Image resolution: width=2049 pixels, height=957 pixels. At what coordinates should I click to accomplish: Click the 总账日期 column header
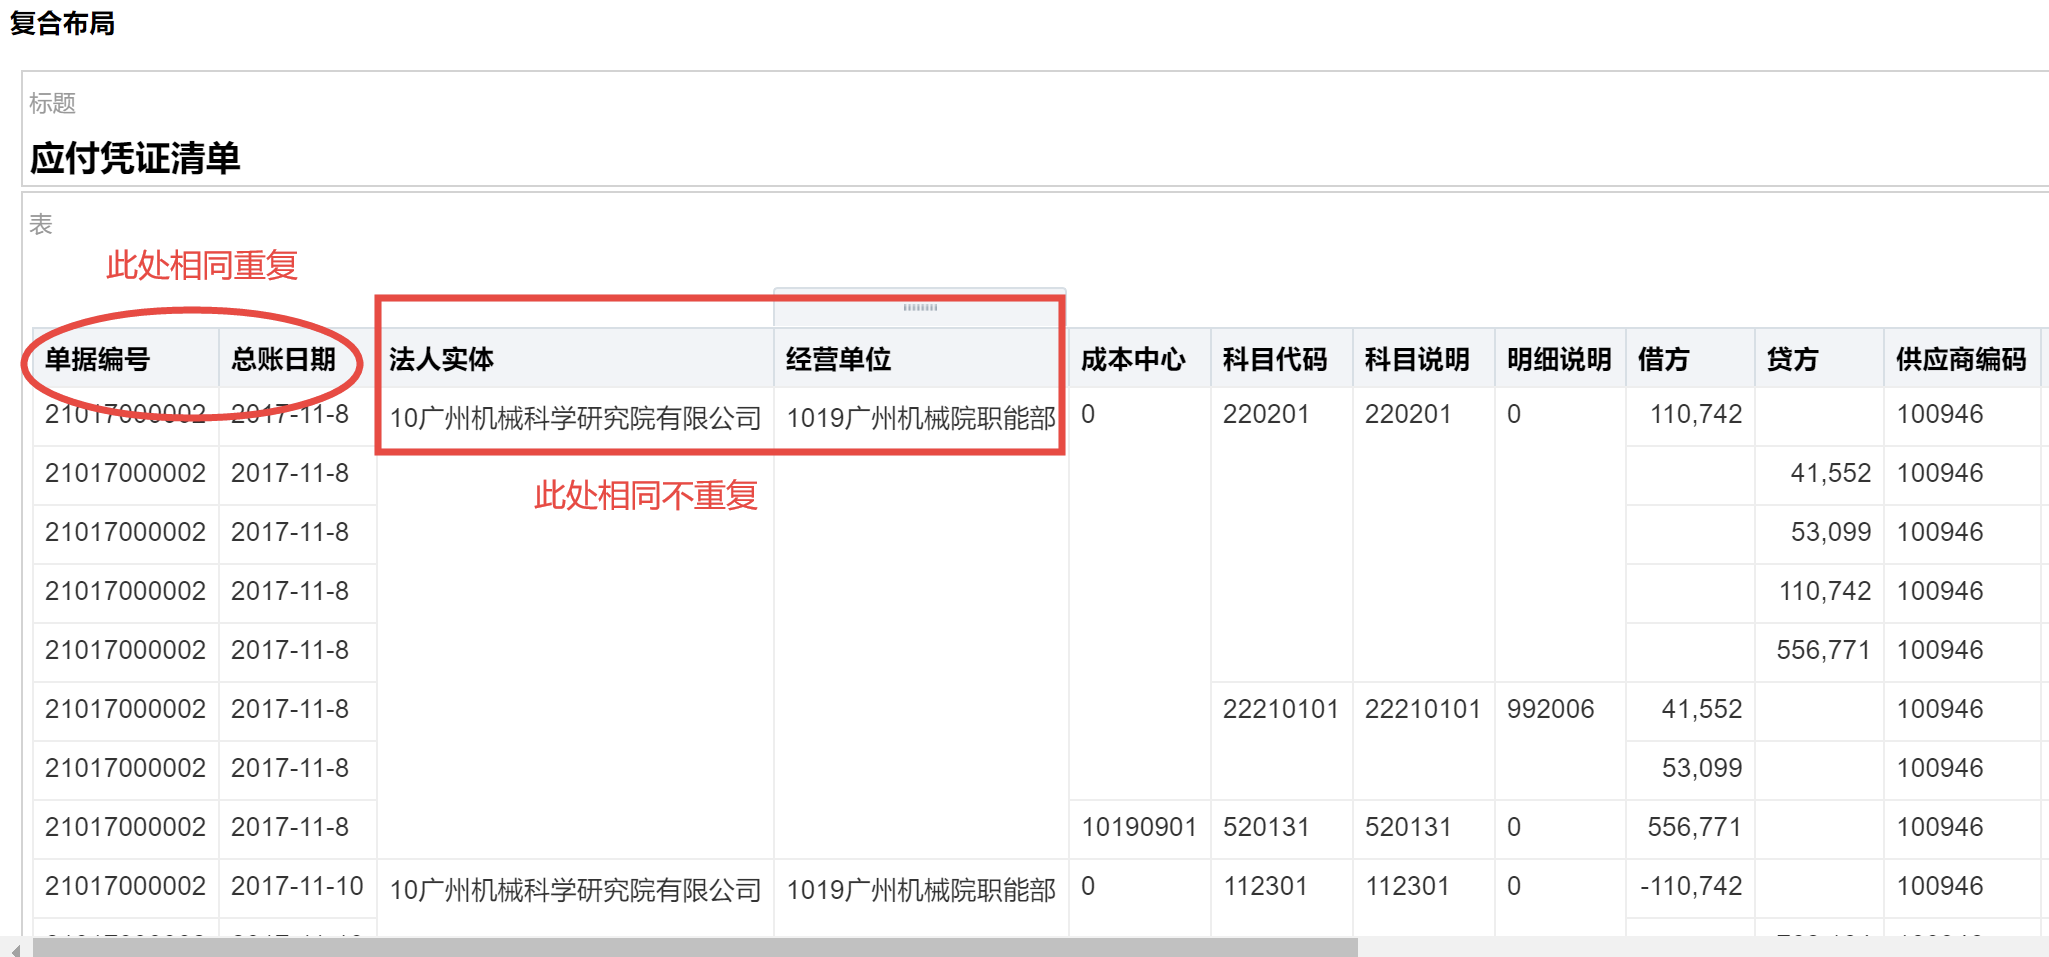(284, 359)
